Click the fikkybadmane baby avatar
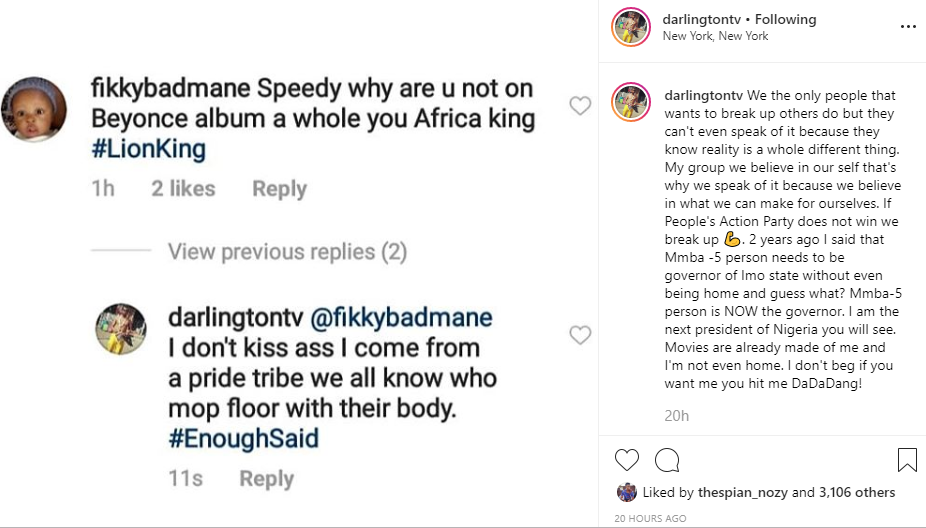The height and width of the screenshot is (528, 926). pyautogui.click(x=33, y=110)
